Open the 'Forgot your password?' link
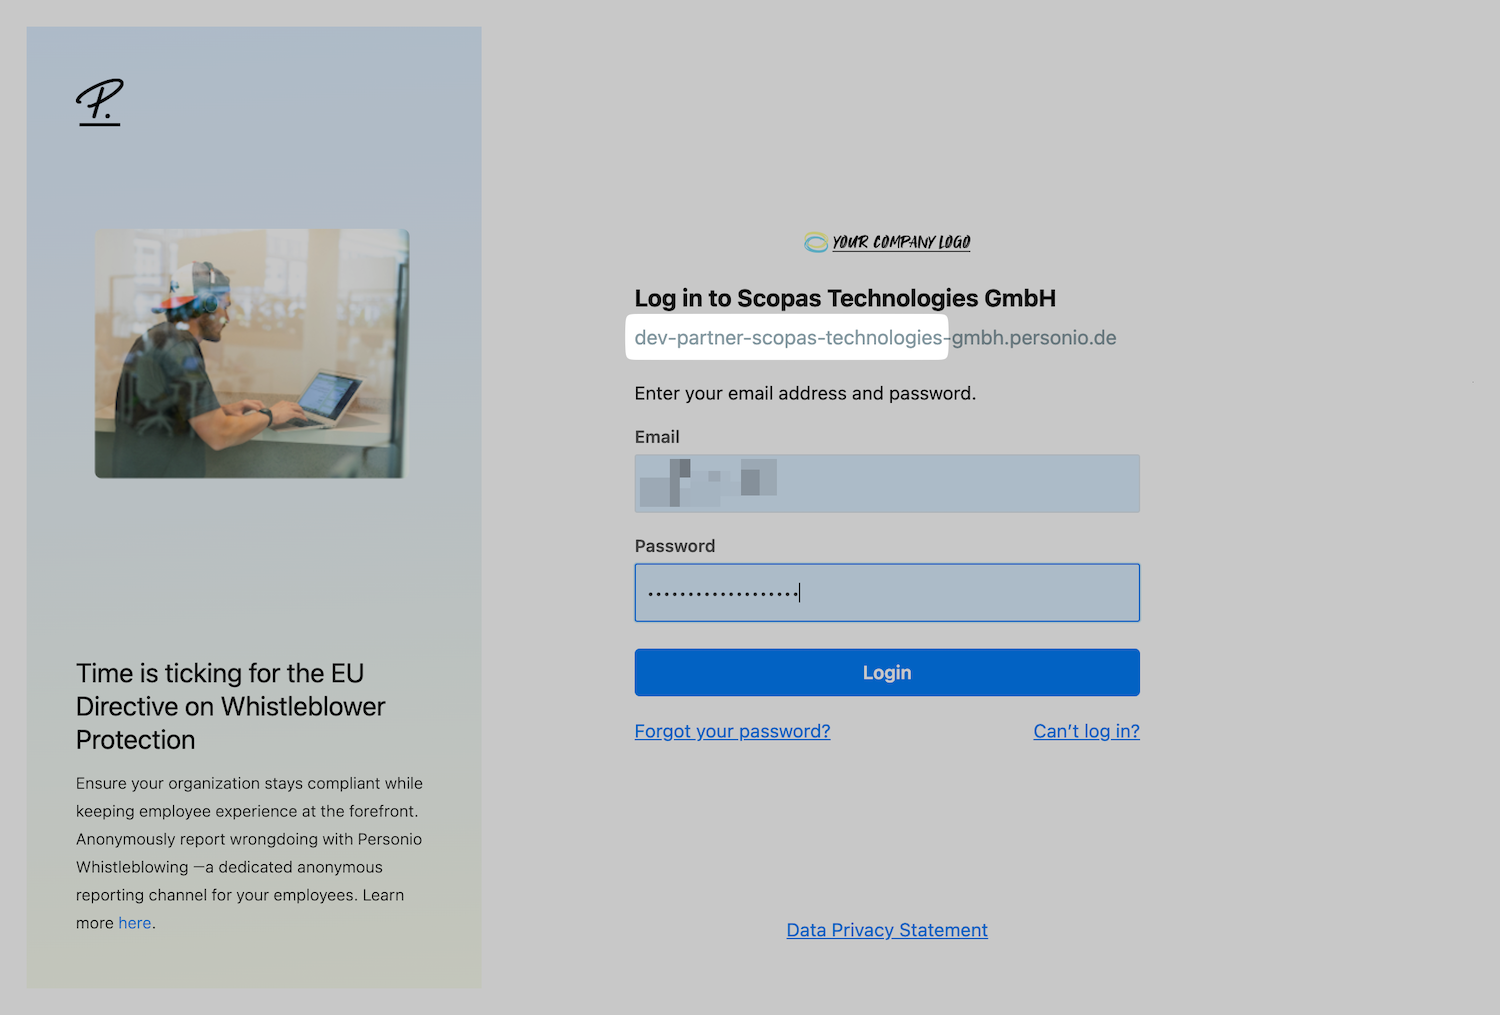1500x1015 pixels. coord(732,731)
